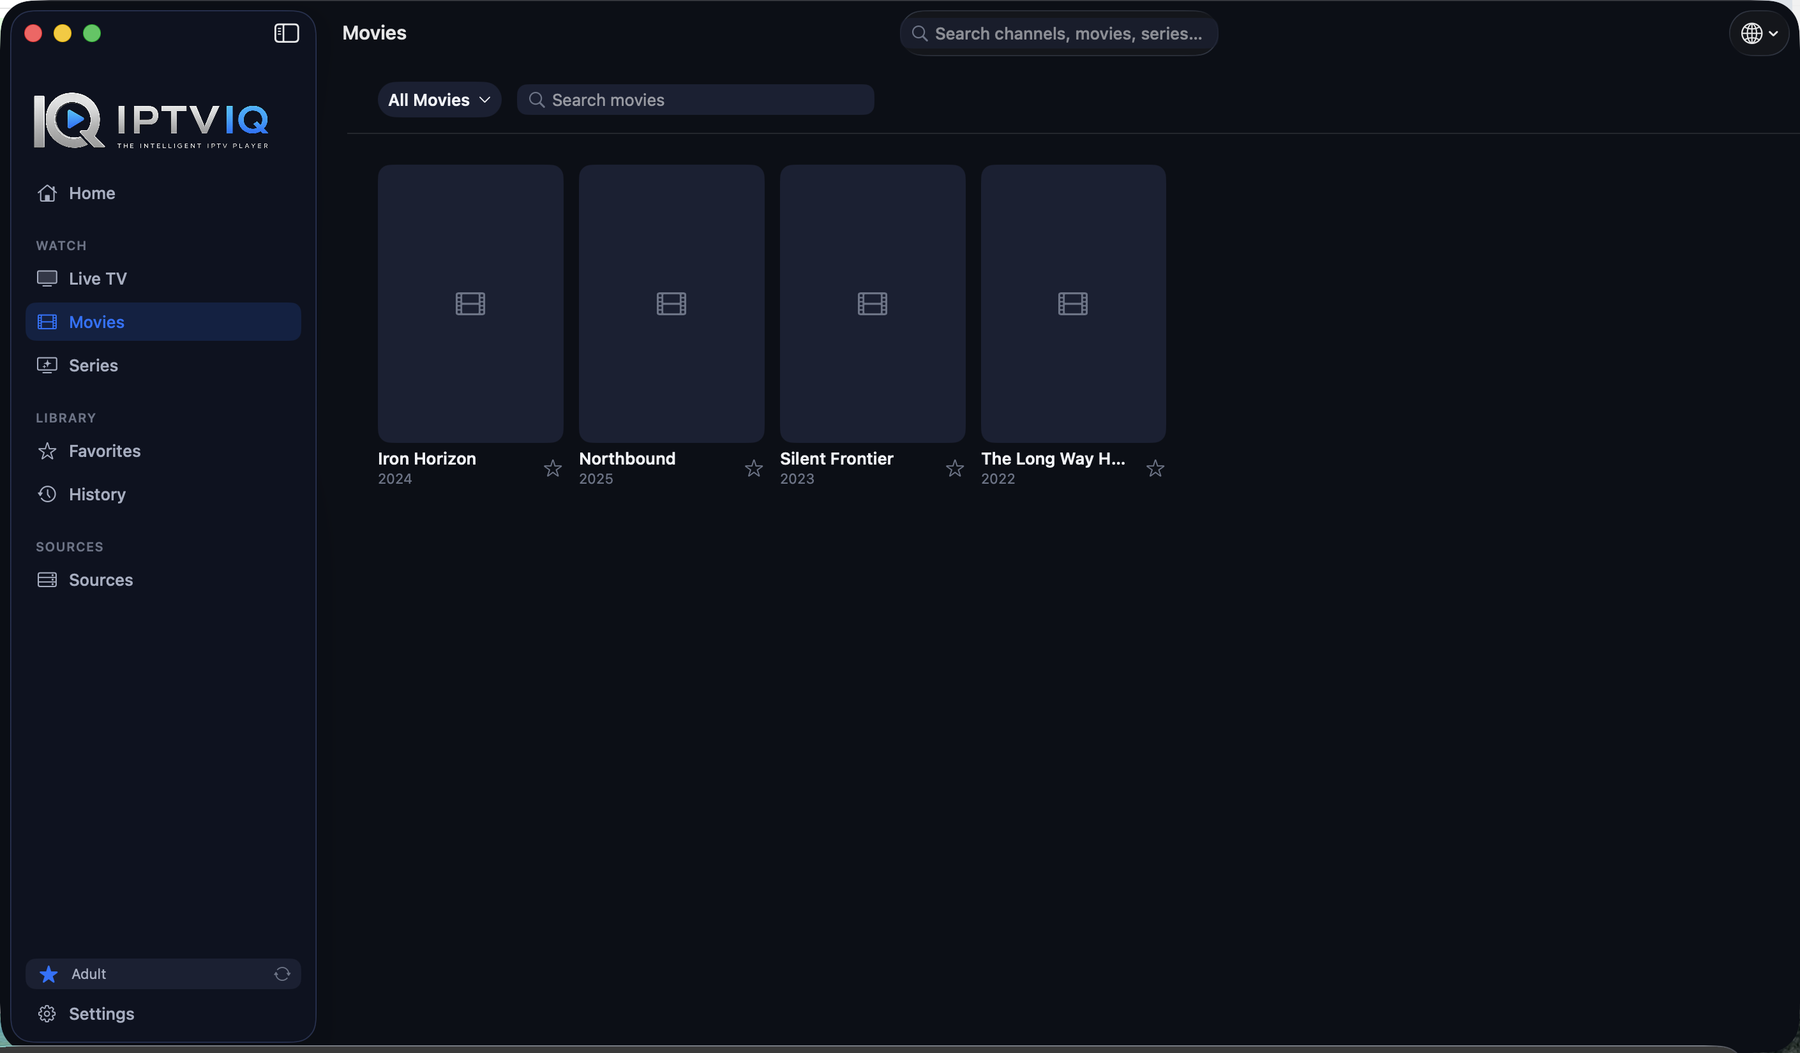
Task: Minimize the window with the yellow button
Action: pyautogui.click(x=62, y=33)
